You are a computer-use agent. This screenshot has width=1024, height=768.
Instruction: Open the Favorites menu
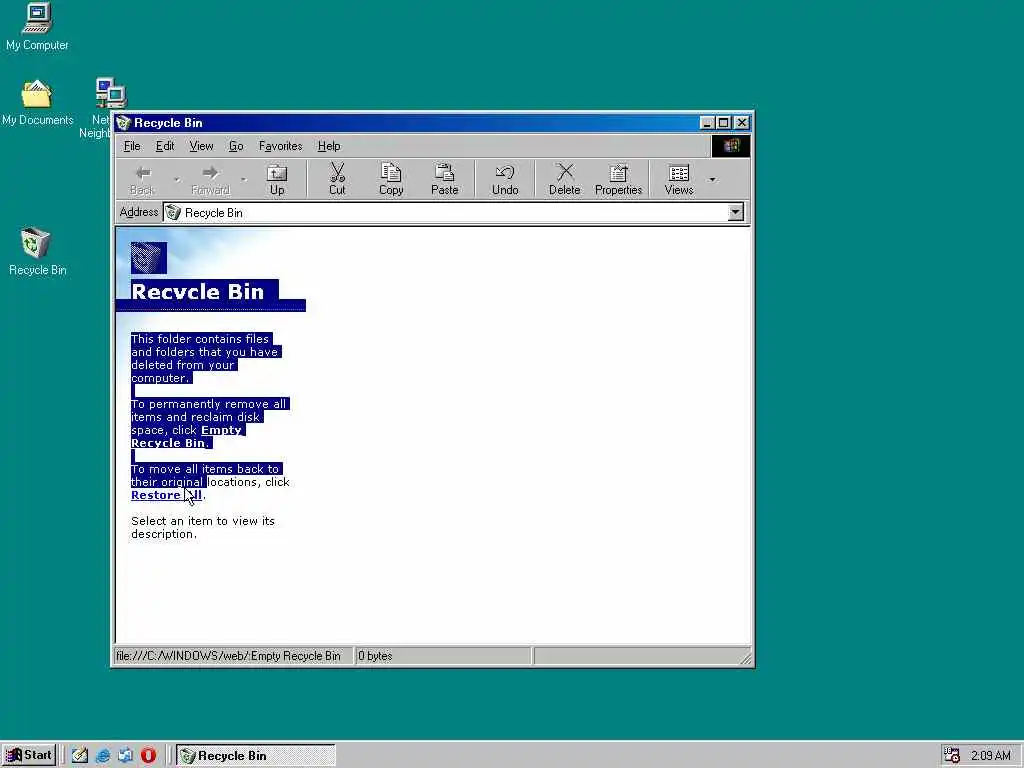pos(280,146)
